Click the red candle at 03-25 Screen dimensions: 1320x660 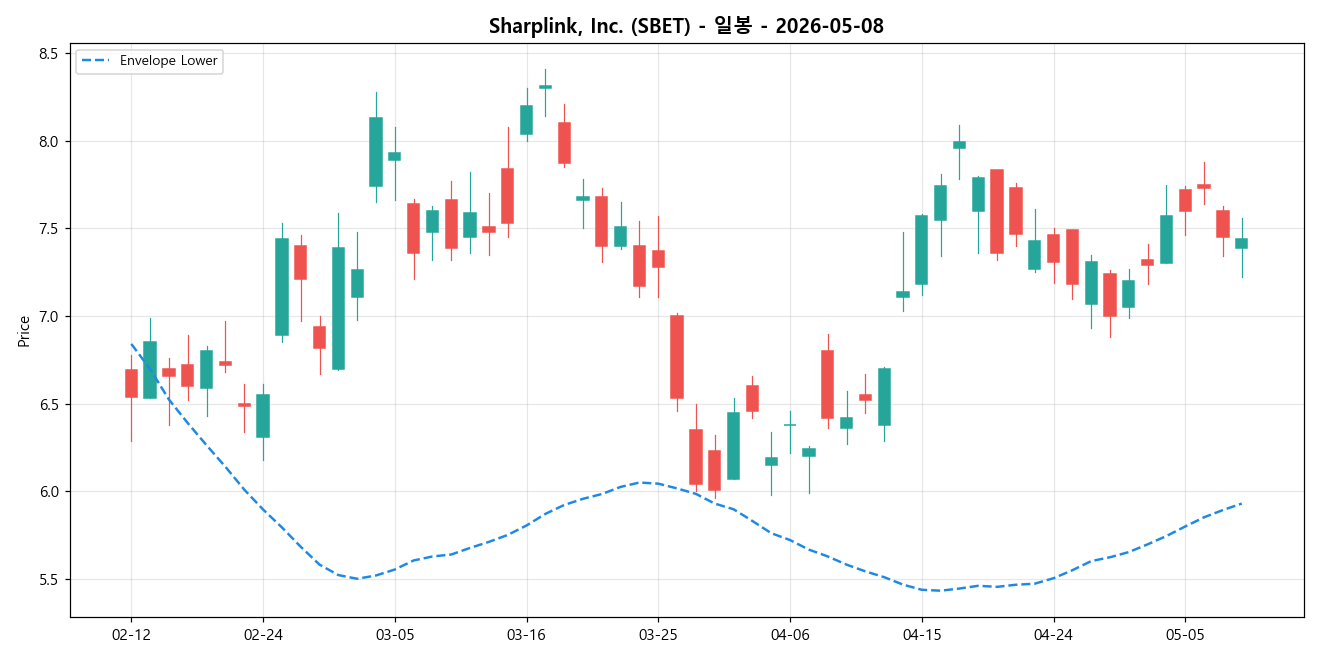pos(658,259)
